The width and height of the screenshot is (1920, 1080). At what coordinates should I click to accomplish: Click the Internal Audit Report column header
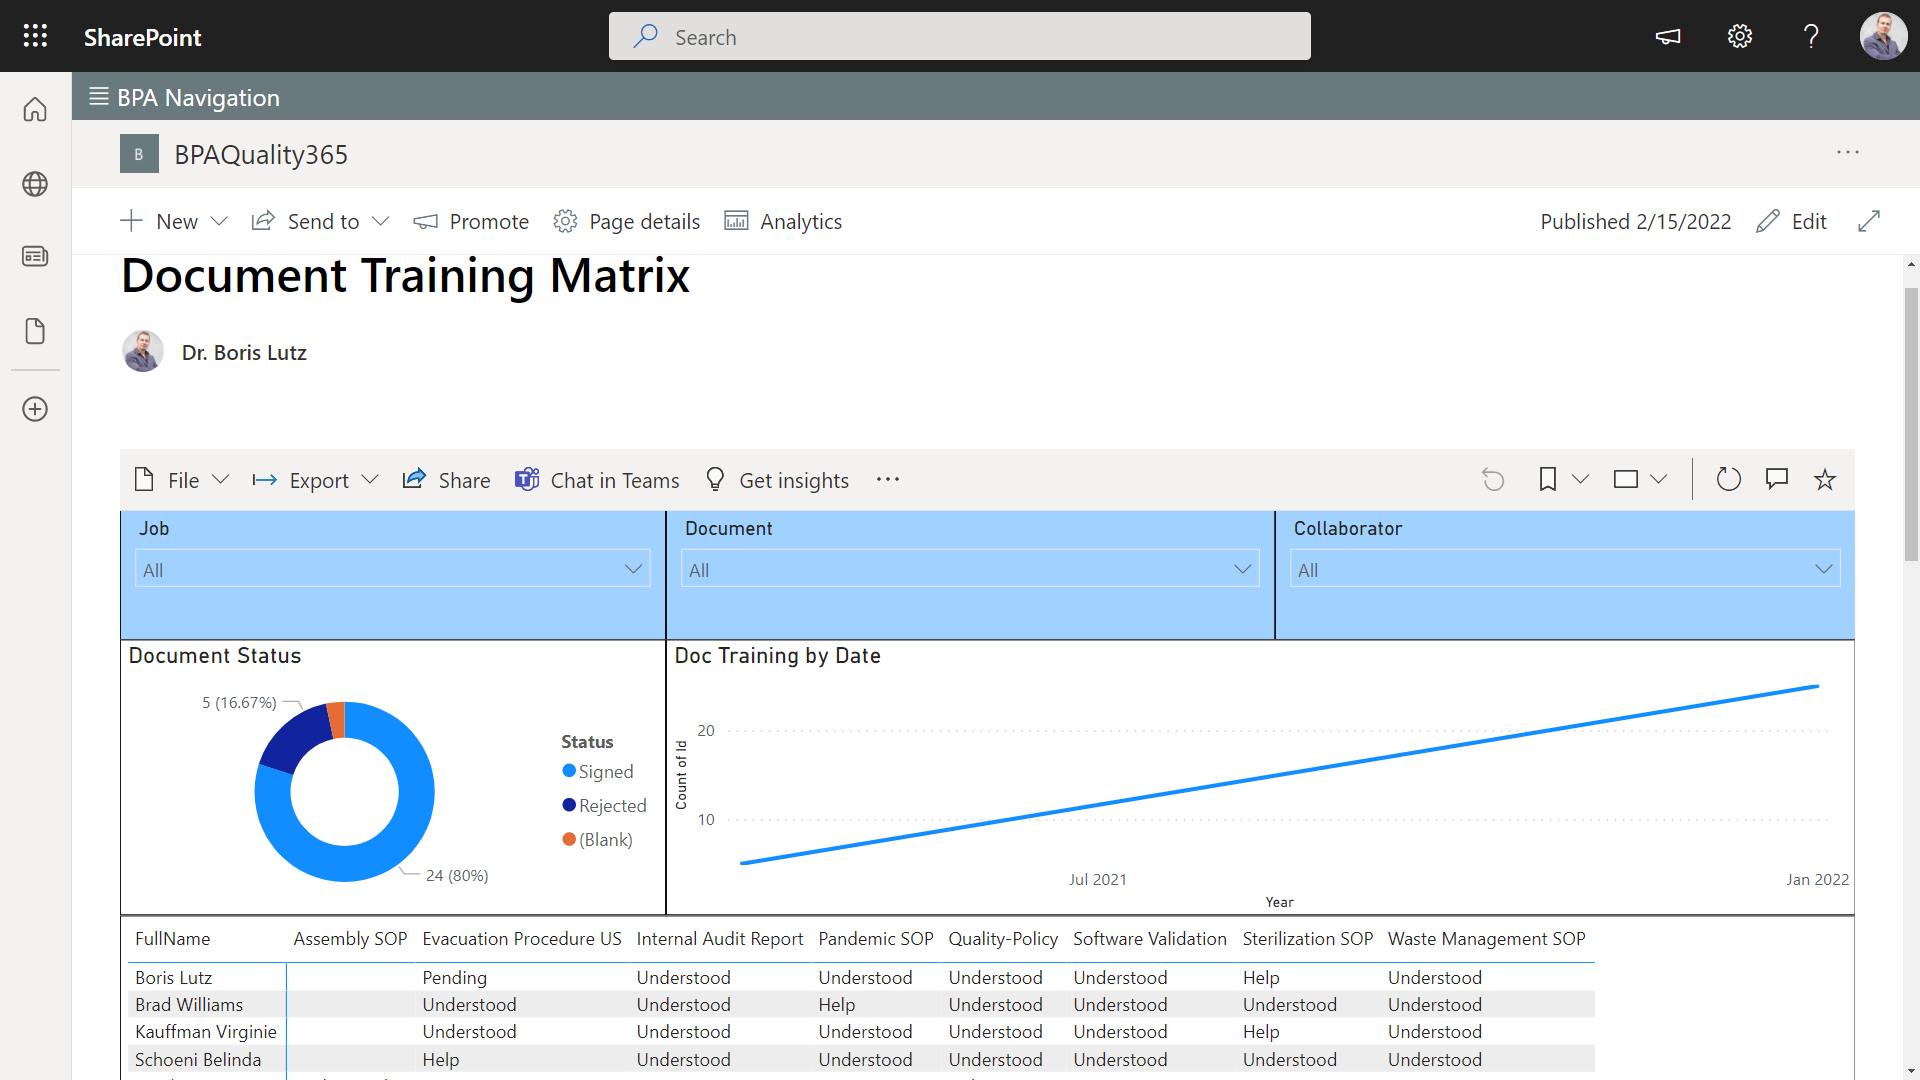click(720, 939)
